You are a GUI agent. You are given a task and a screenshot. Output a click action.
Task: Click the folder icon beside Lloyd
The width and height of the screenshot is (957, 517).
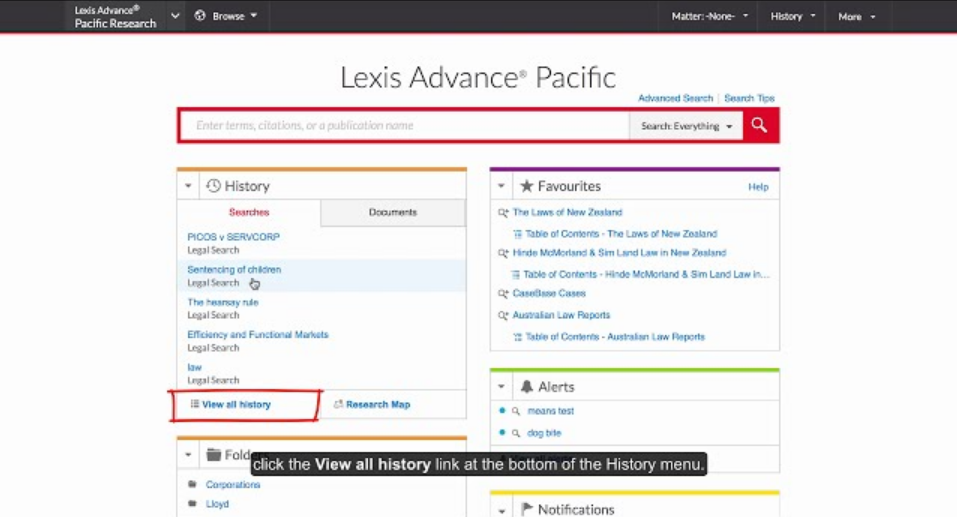[x=192, y=504]
